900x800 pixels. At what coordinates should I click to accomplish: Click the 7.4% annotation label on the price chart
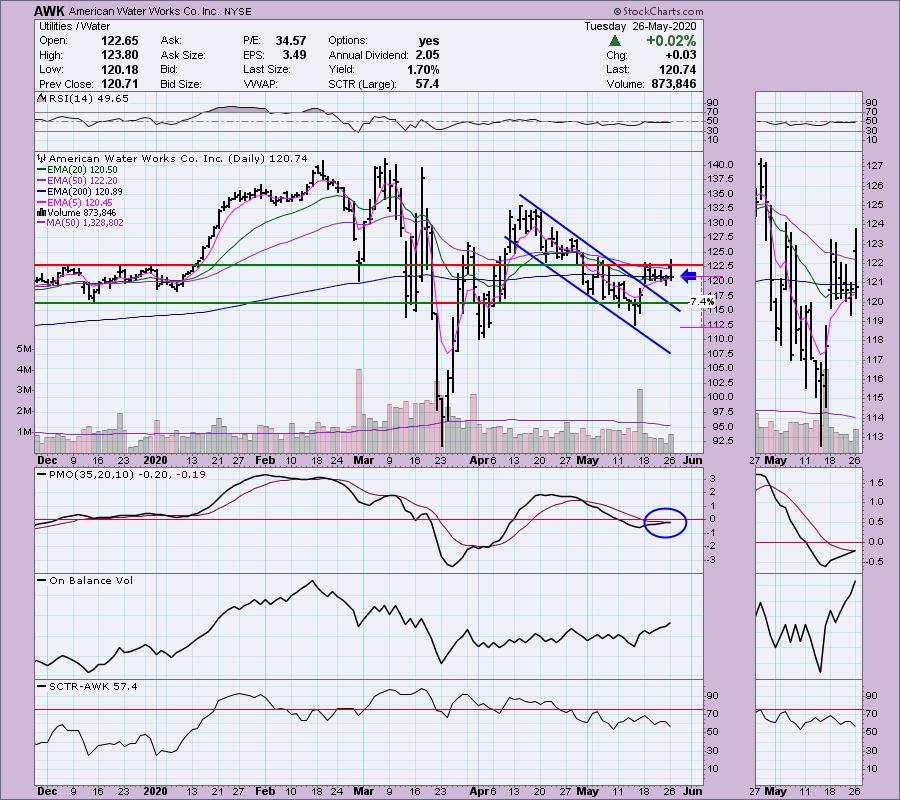(701, 302)
